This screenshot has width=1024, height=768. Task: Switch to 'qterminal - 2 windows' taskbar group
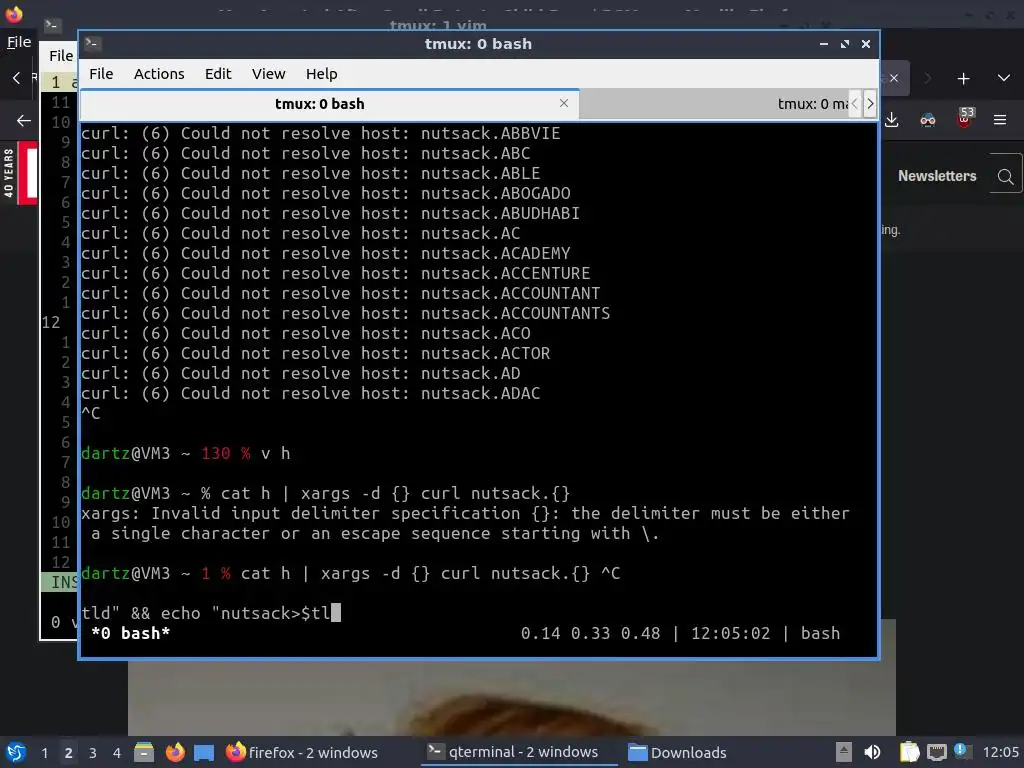click(520, 752)
